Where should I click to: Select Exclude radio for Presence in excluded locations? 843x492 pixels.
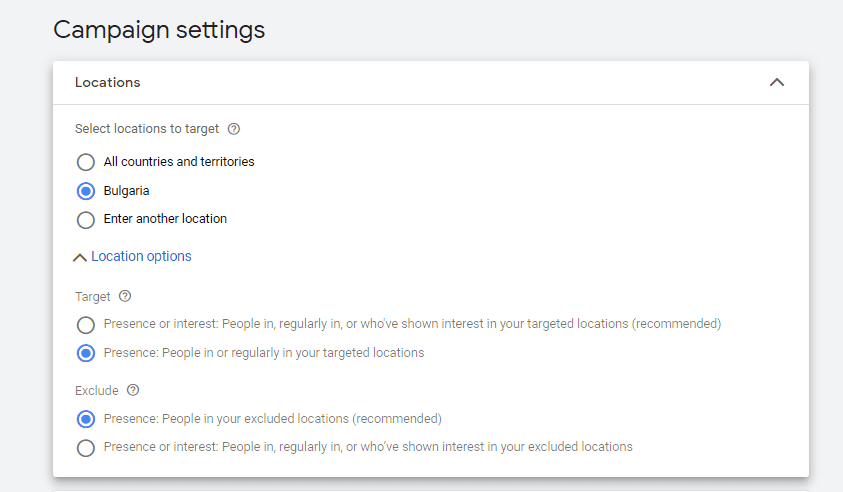[86, 419]
